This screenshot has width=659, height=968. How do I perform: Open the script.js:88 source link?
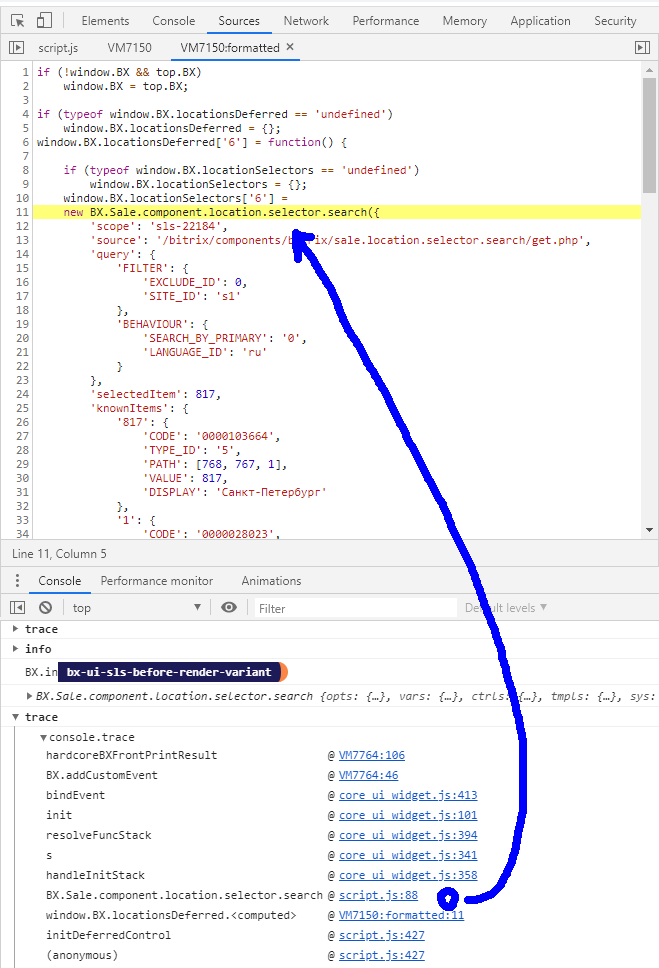click(378, 895)
